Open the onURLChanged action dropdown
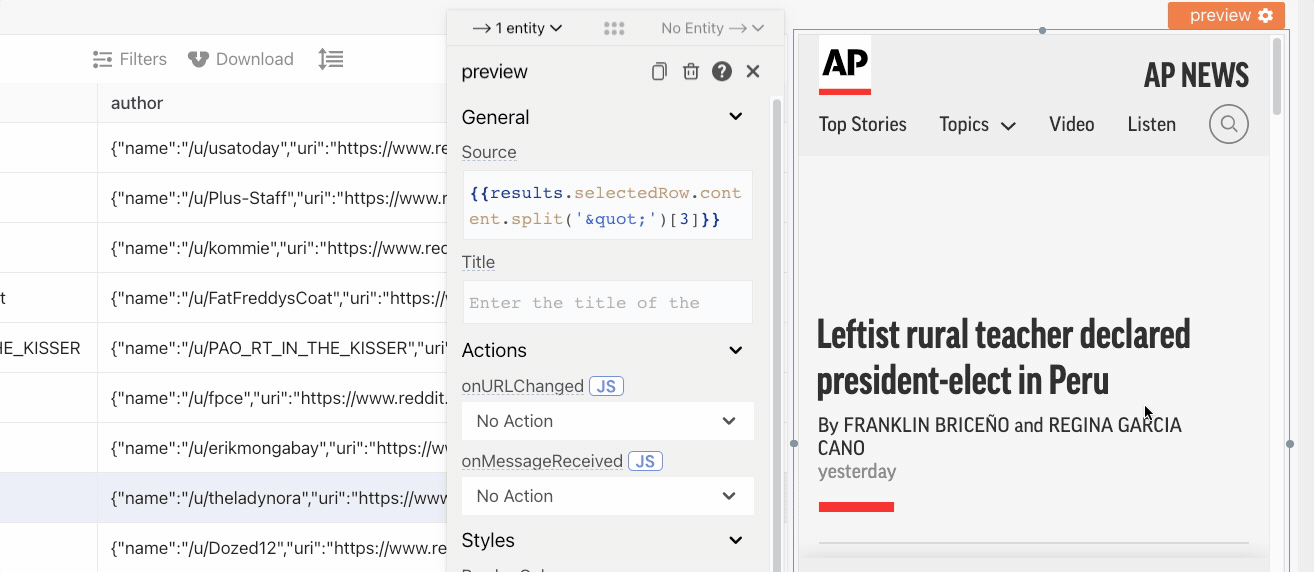1314x572 pixels. pos(607,421)
